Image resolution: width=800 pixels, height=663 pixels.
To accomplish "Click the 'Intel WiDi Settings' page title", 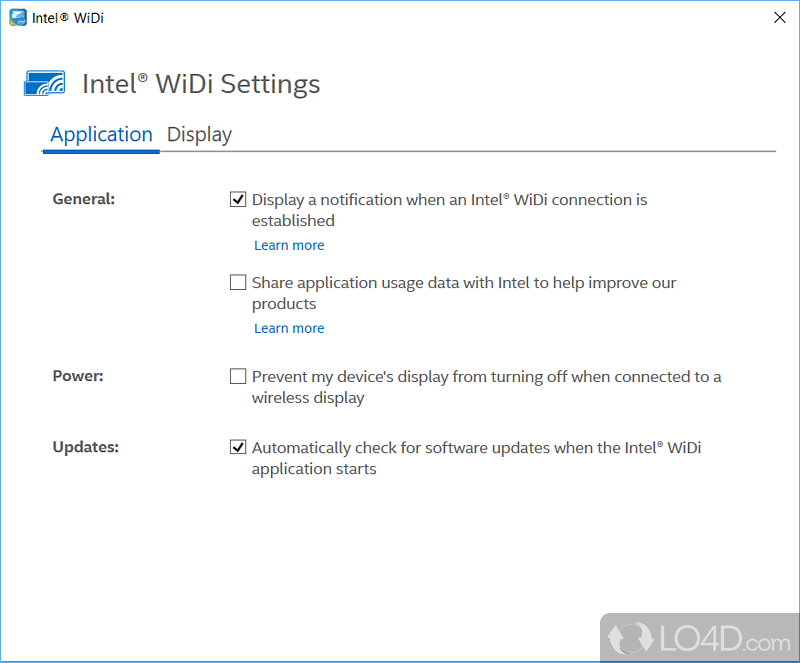I will point(201,83).
